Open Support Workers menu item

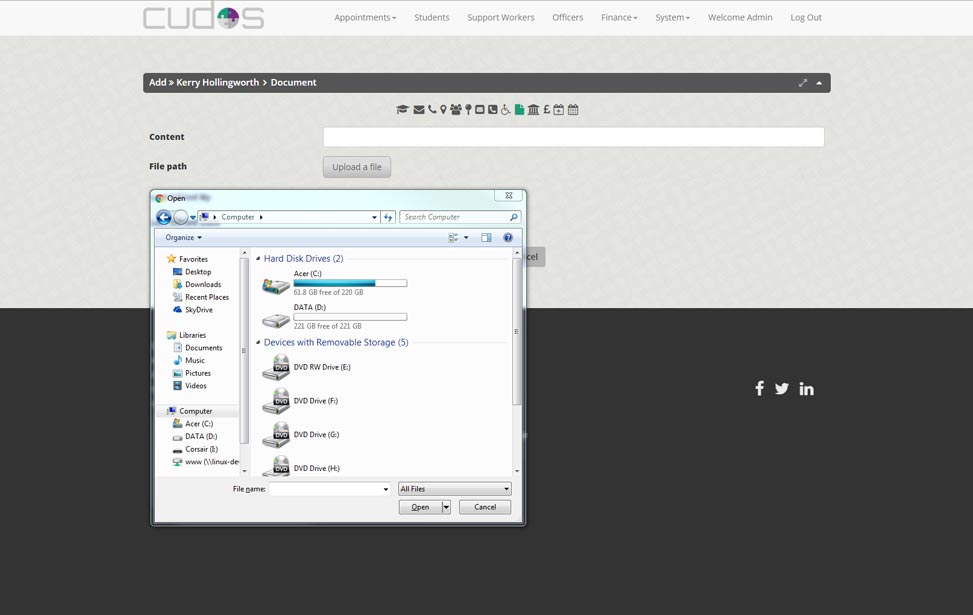tap(500, 17)
